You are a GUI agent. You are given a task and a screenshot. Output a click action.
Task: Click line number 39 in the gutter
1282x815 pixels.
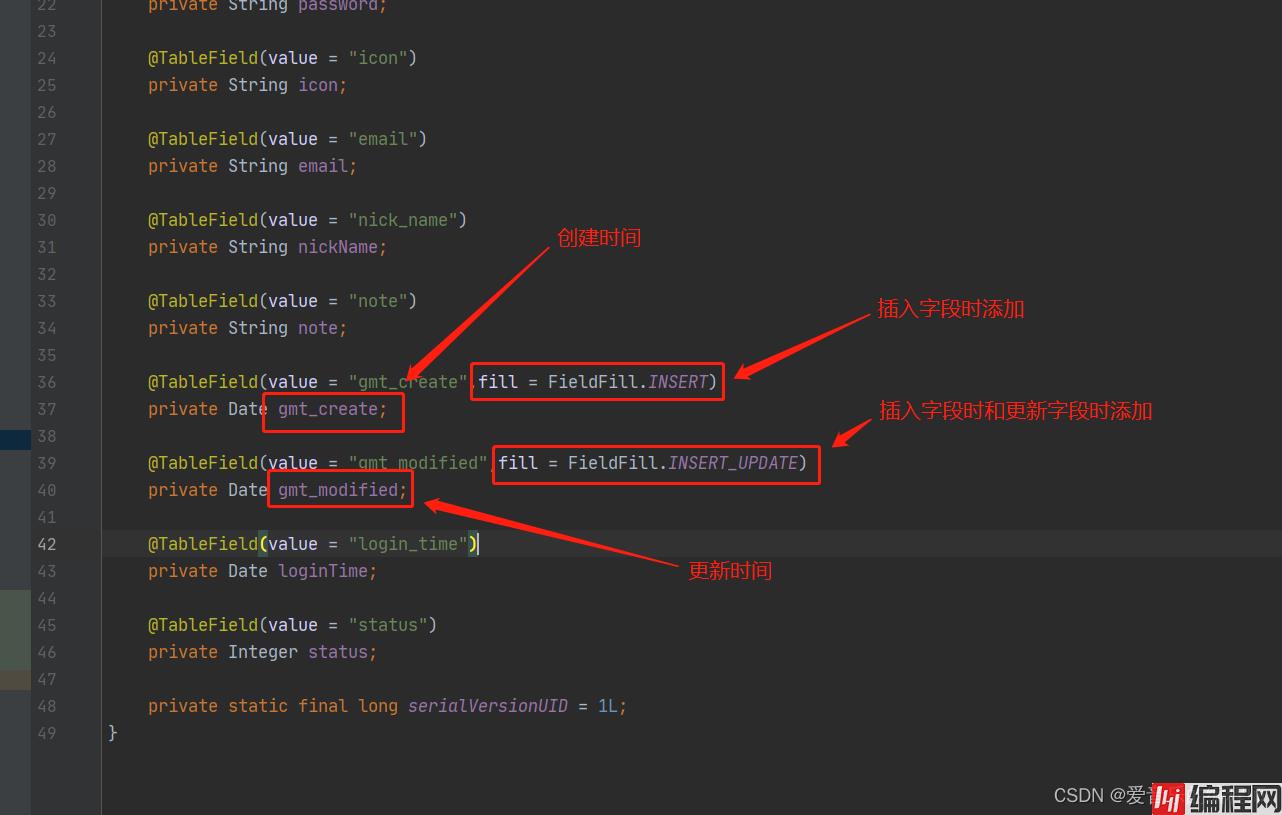click(x=47, y=463)
